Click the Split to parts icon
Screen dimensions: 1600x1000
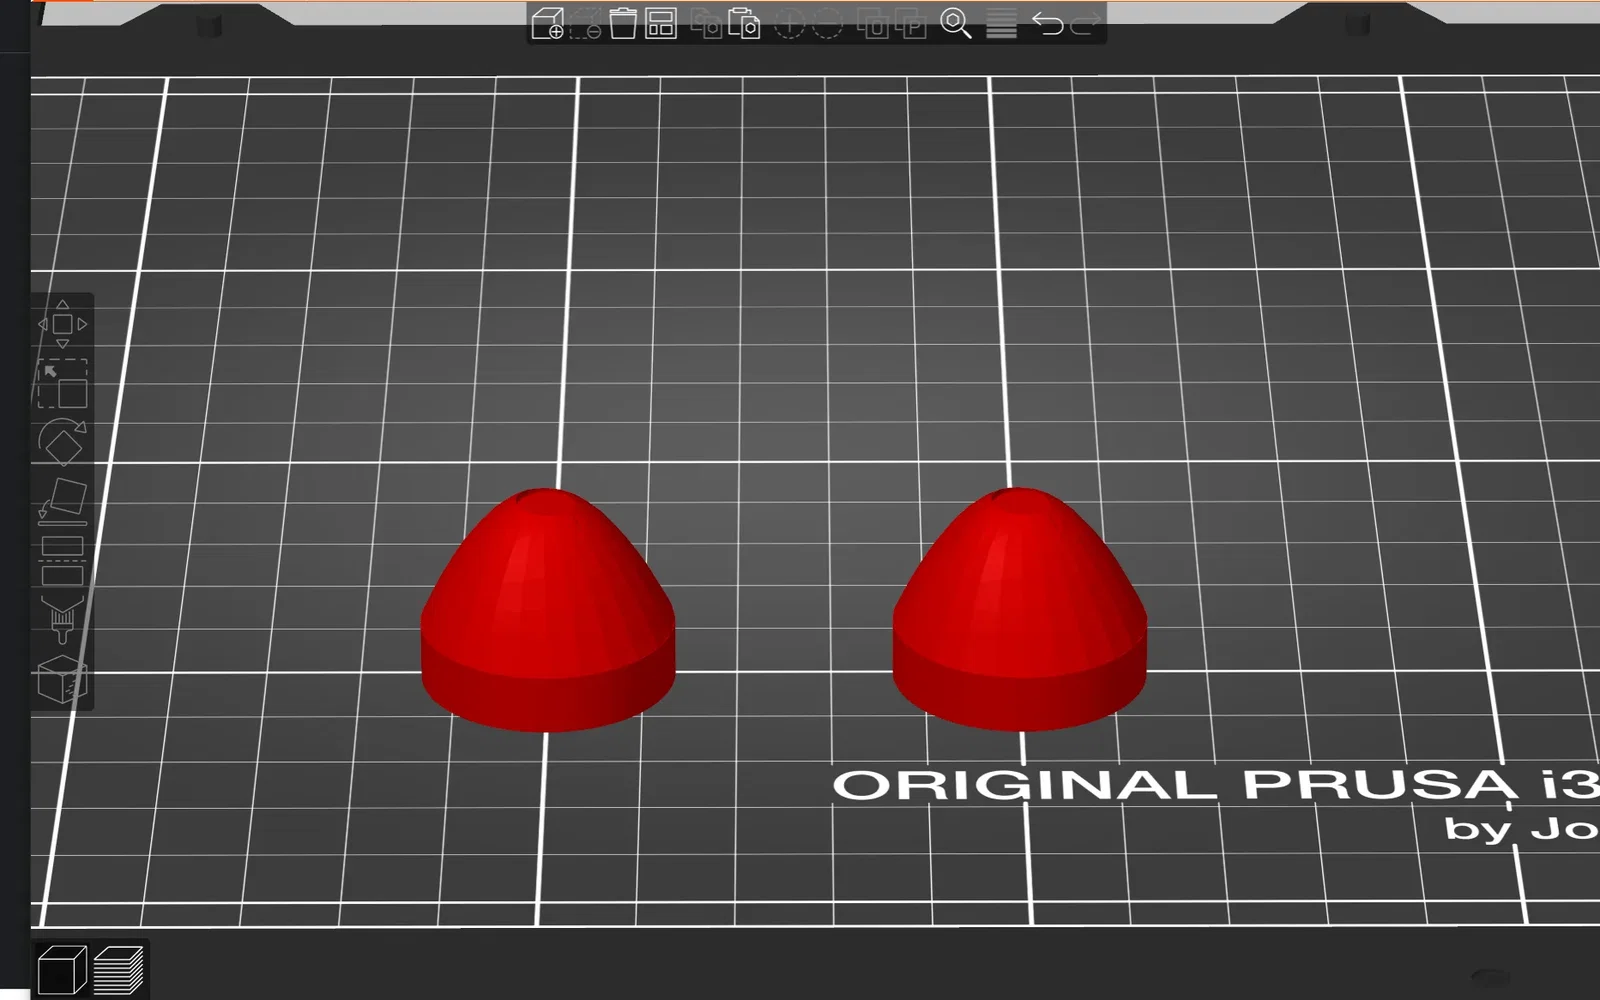coord(910,23)
